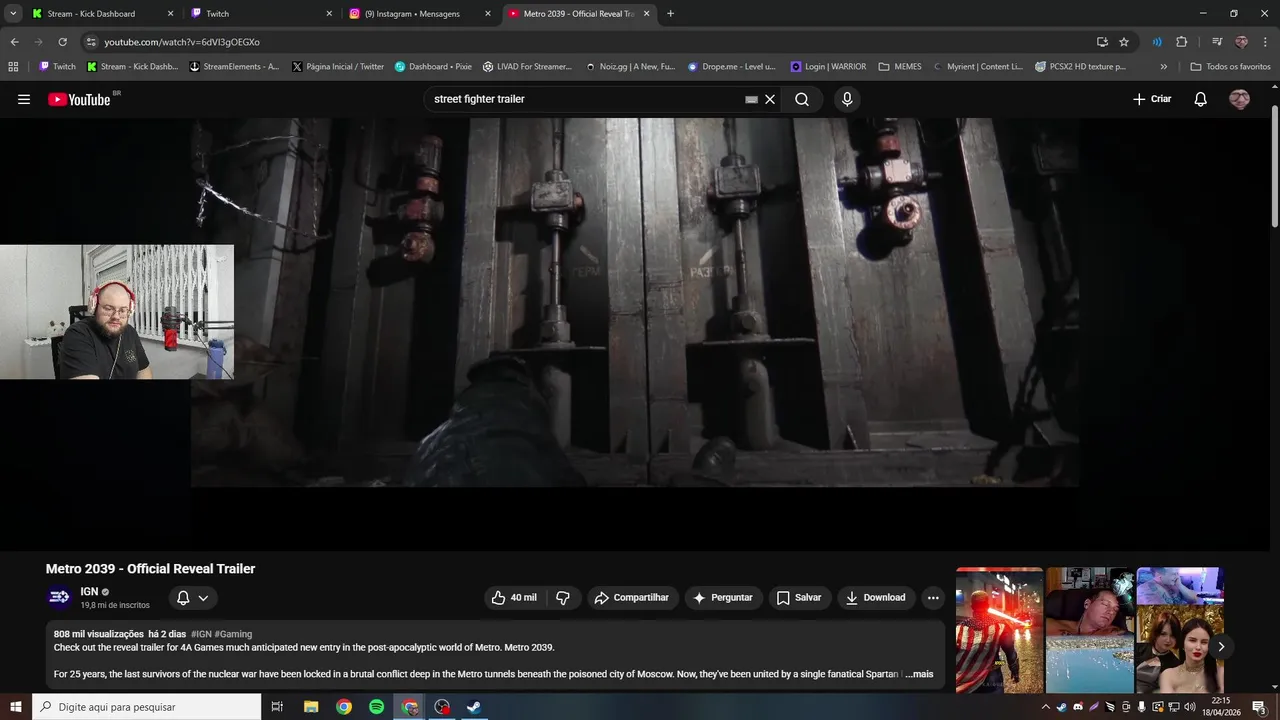1280x720 pixels.
Task: Open on-screen keyboard icon in search box
Action: pyautogui.click(x=751, y=99)
